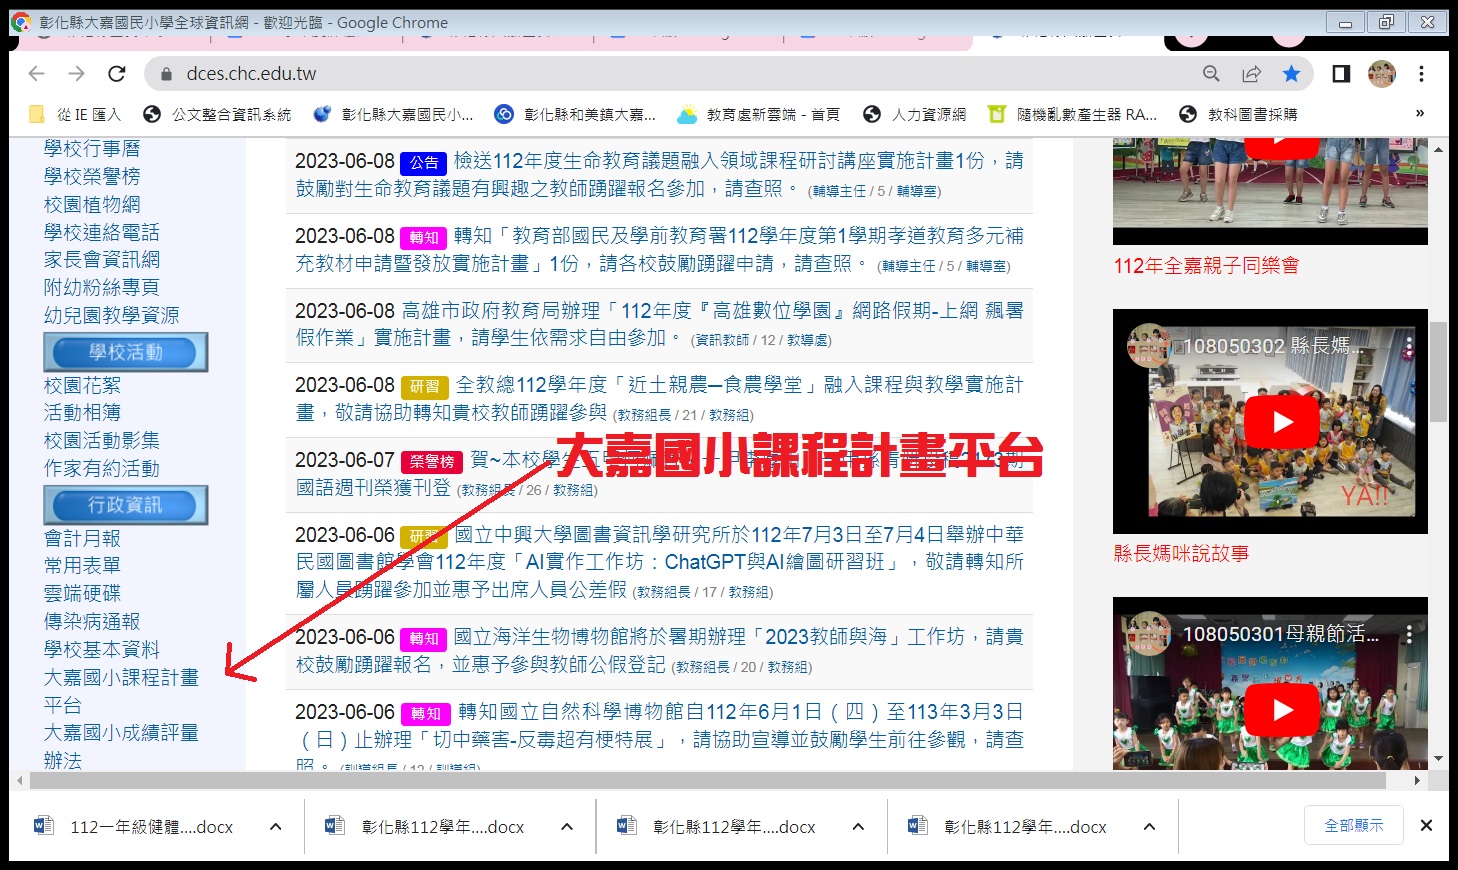
Task: Open 傳染病通報 sidebar link
Action: tap(92, 622)
